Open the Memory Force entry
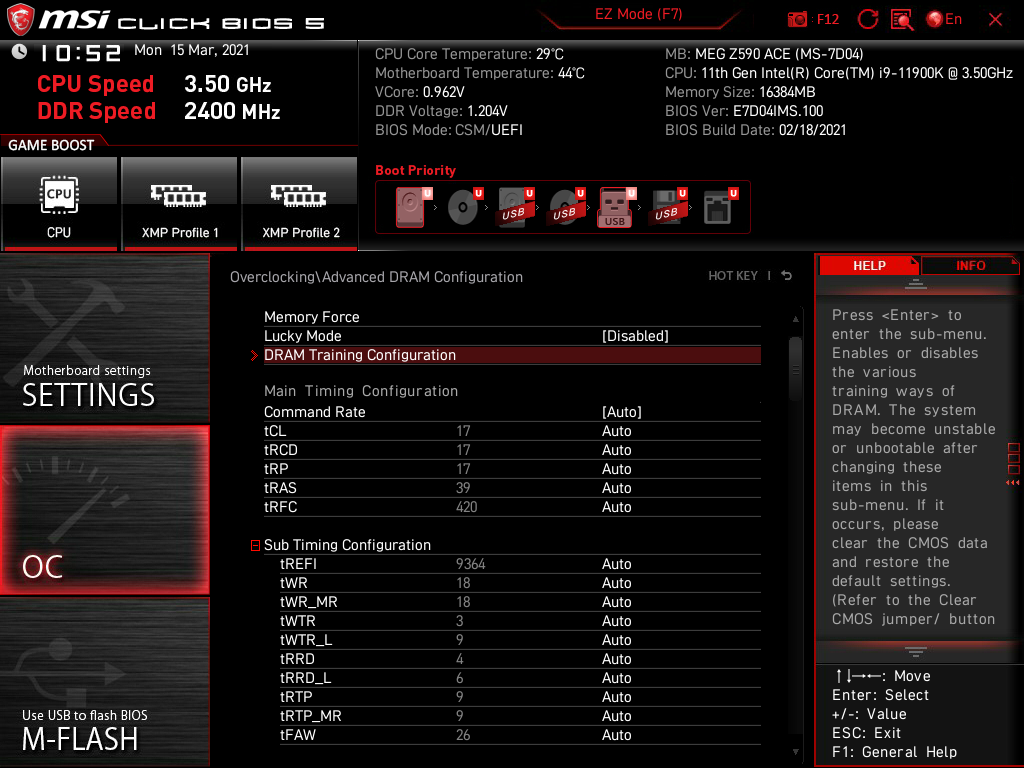The width and height of the screenshot is (1024, 768). (x=512, y=317)
